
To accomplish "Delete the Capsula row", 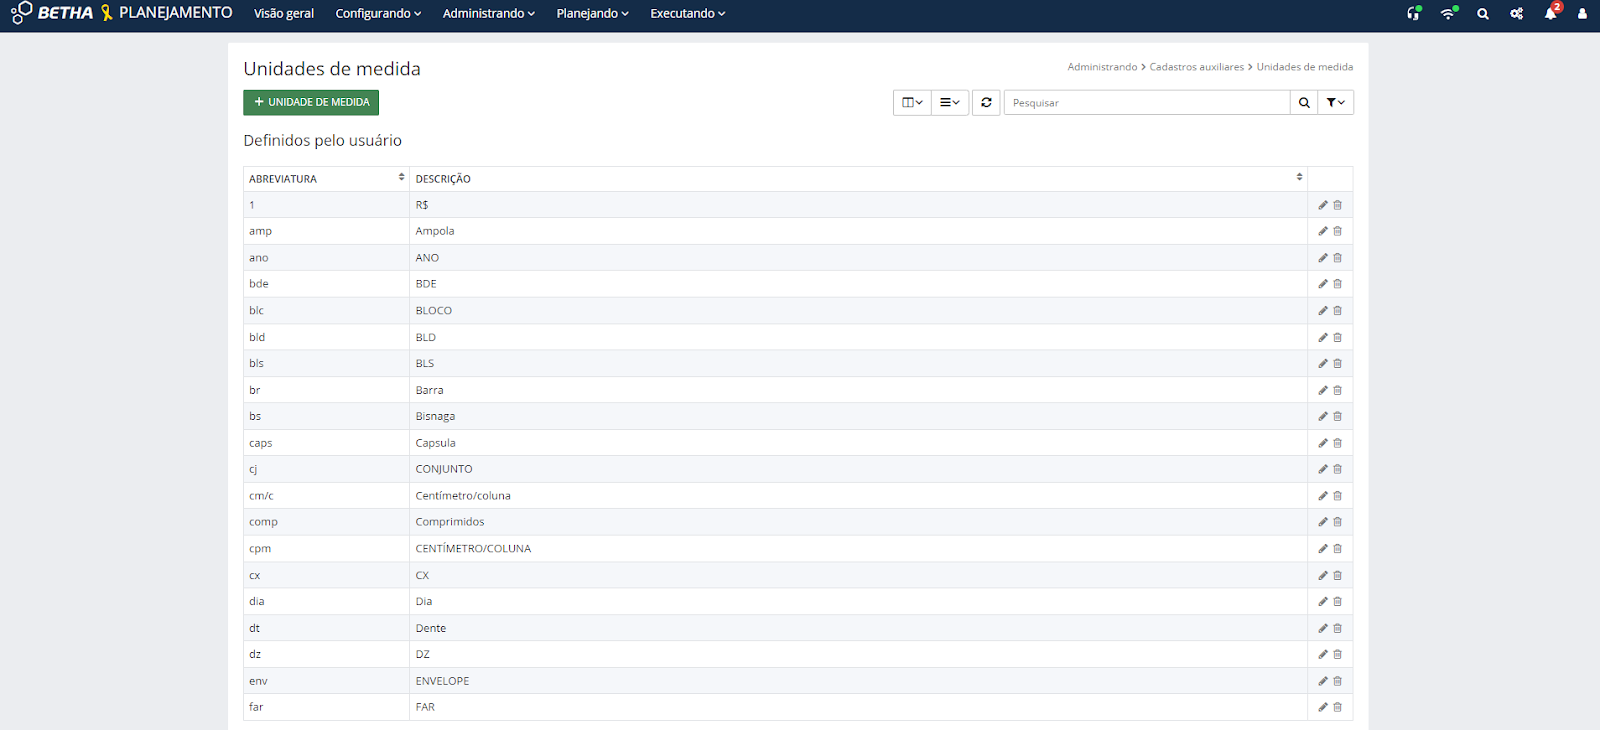I will tap(1338, 443).
